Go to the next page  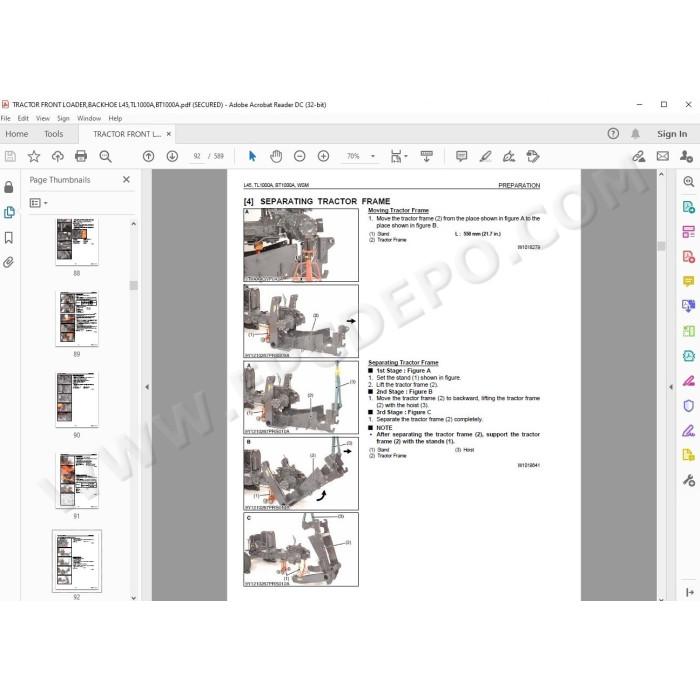click(172, 156)
